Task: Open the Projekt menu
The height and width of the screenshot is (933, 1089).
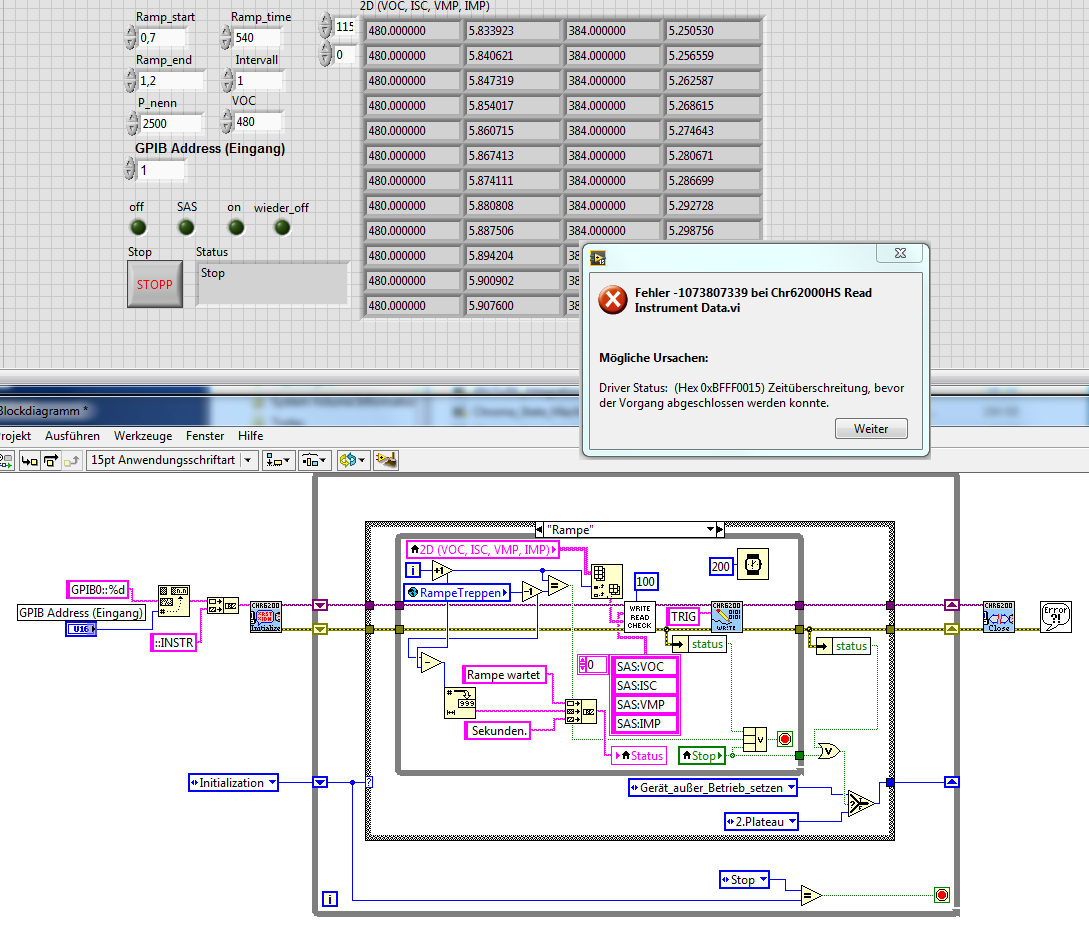Action: click(15, 436)
